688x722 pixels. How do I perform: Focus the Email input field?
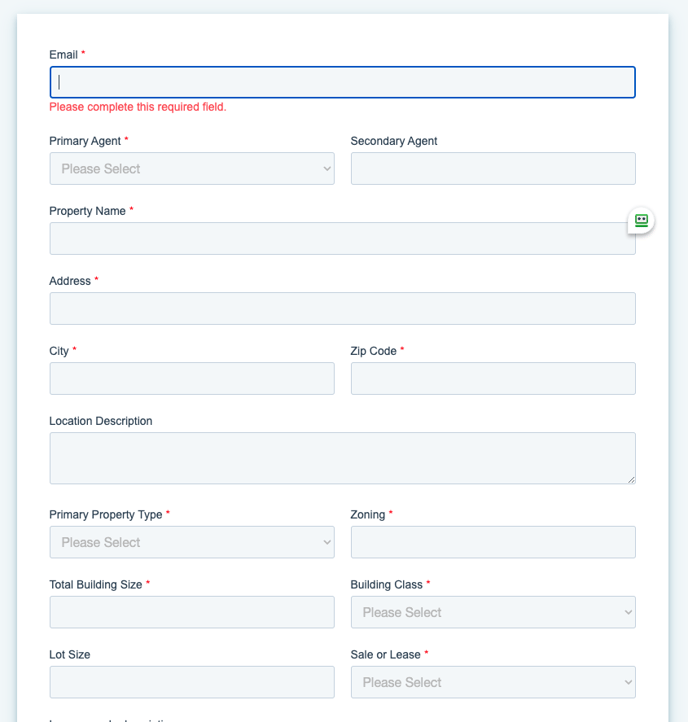342,82
